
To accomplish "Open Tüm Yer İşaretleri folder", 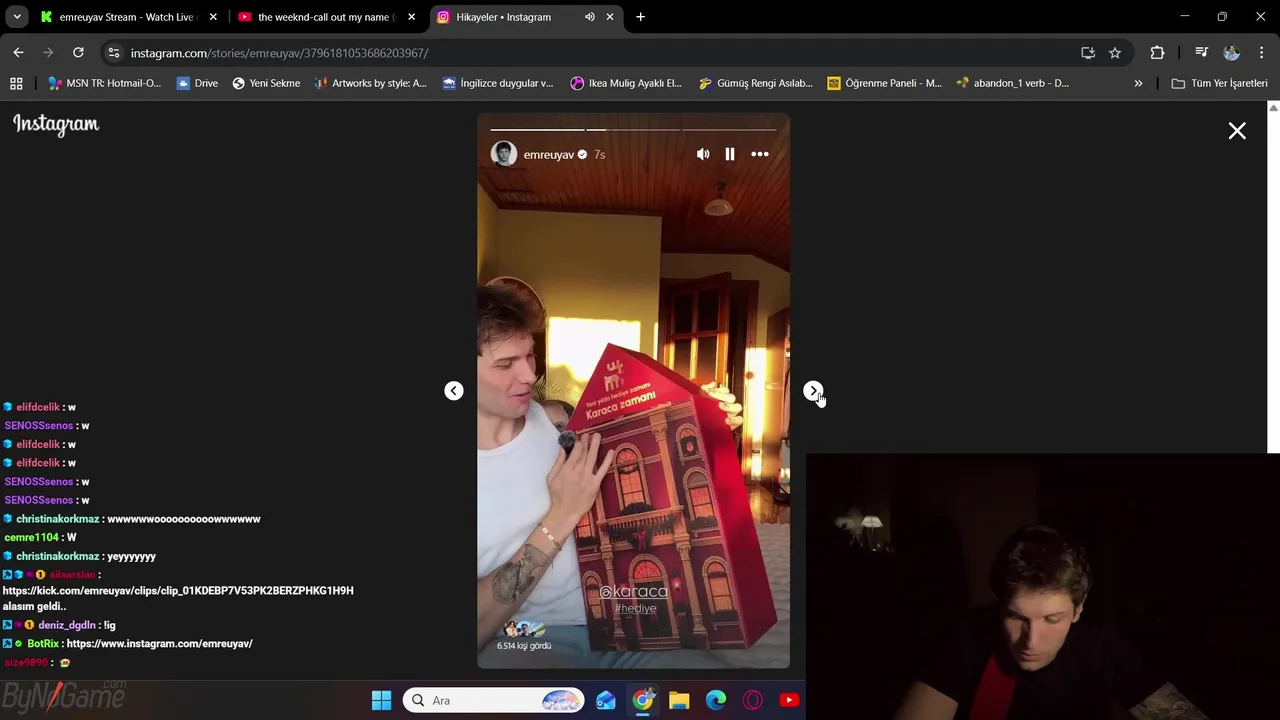I will 1219,83.
